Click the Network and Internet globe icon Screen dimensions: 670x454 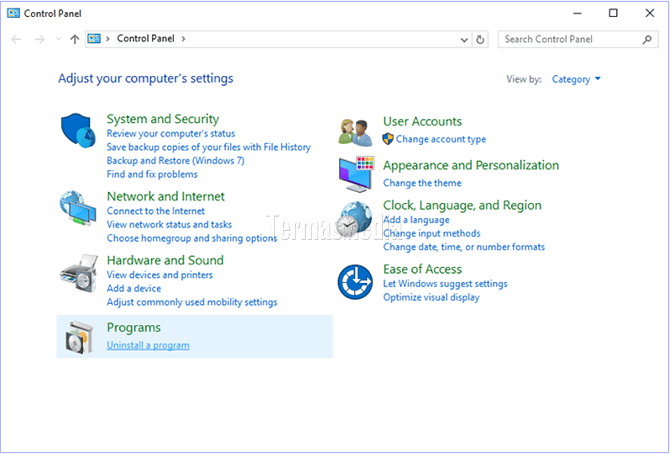(78, 208)
